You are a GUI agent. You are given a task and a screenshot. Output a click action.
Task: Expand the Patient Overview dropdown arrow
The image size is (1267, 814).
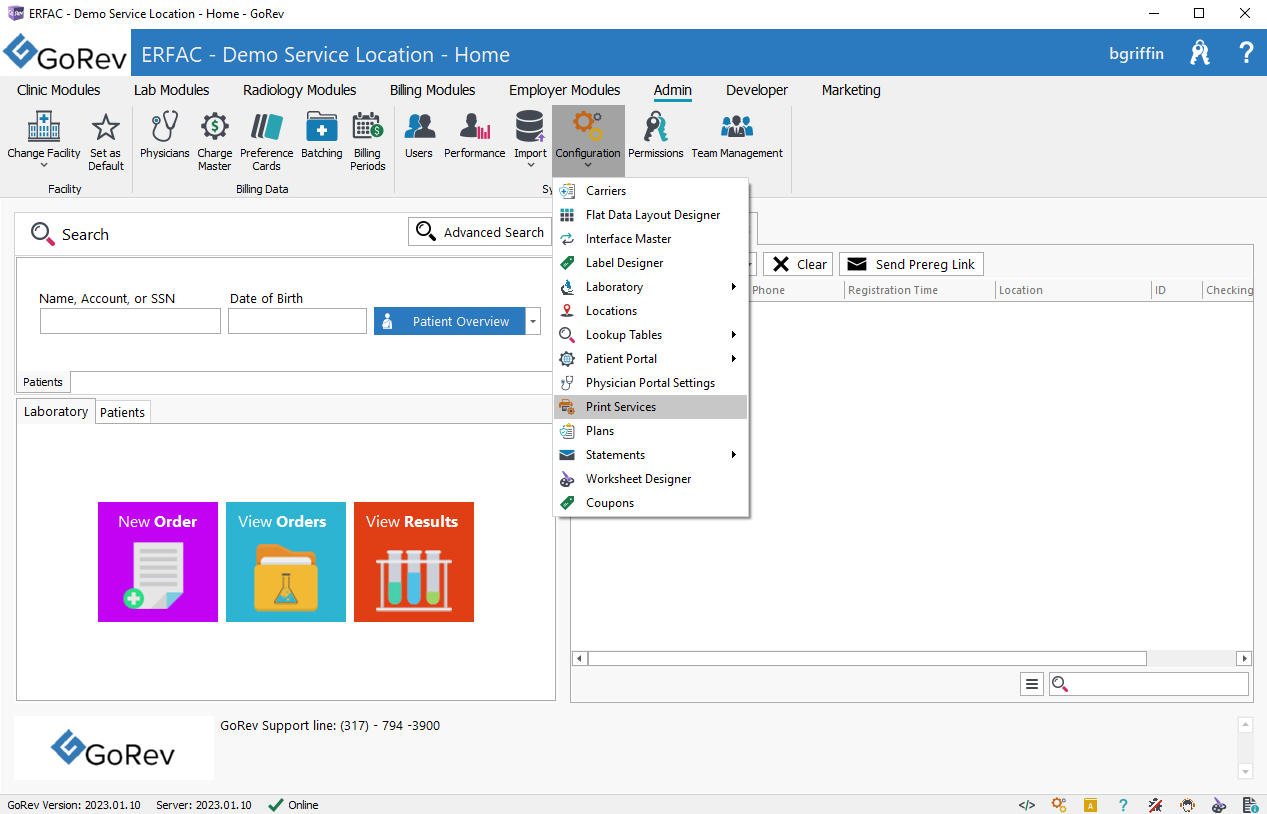tap(533, 321)
